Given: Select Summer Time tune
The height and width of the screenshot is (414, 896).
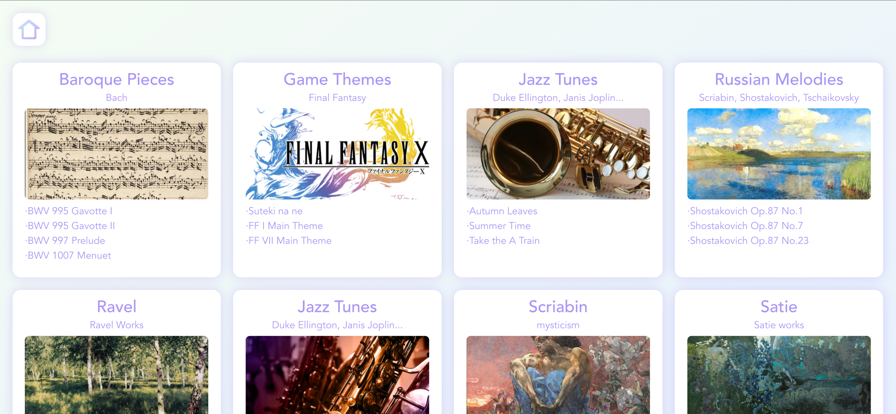Looking at the screenshot, I should click(x=499, y=226).
